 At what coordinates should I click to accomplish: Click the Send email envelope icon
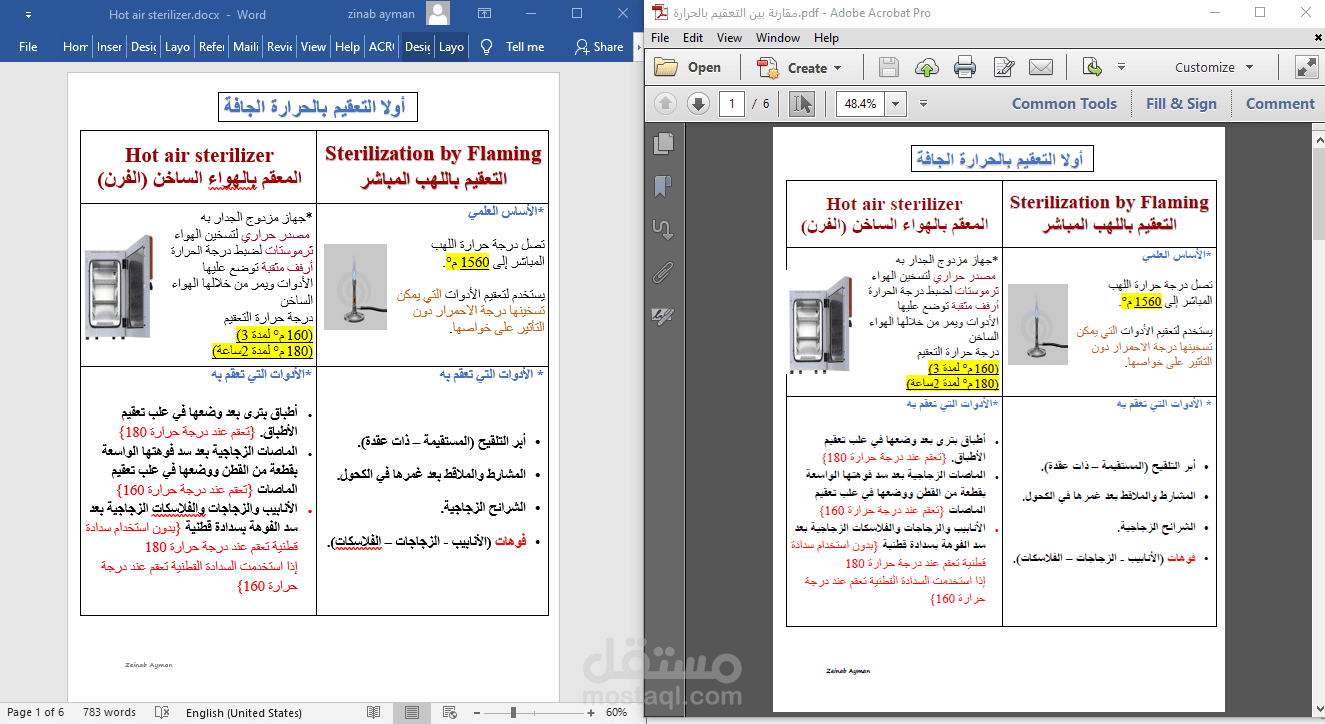1041,68
